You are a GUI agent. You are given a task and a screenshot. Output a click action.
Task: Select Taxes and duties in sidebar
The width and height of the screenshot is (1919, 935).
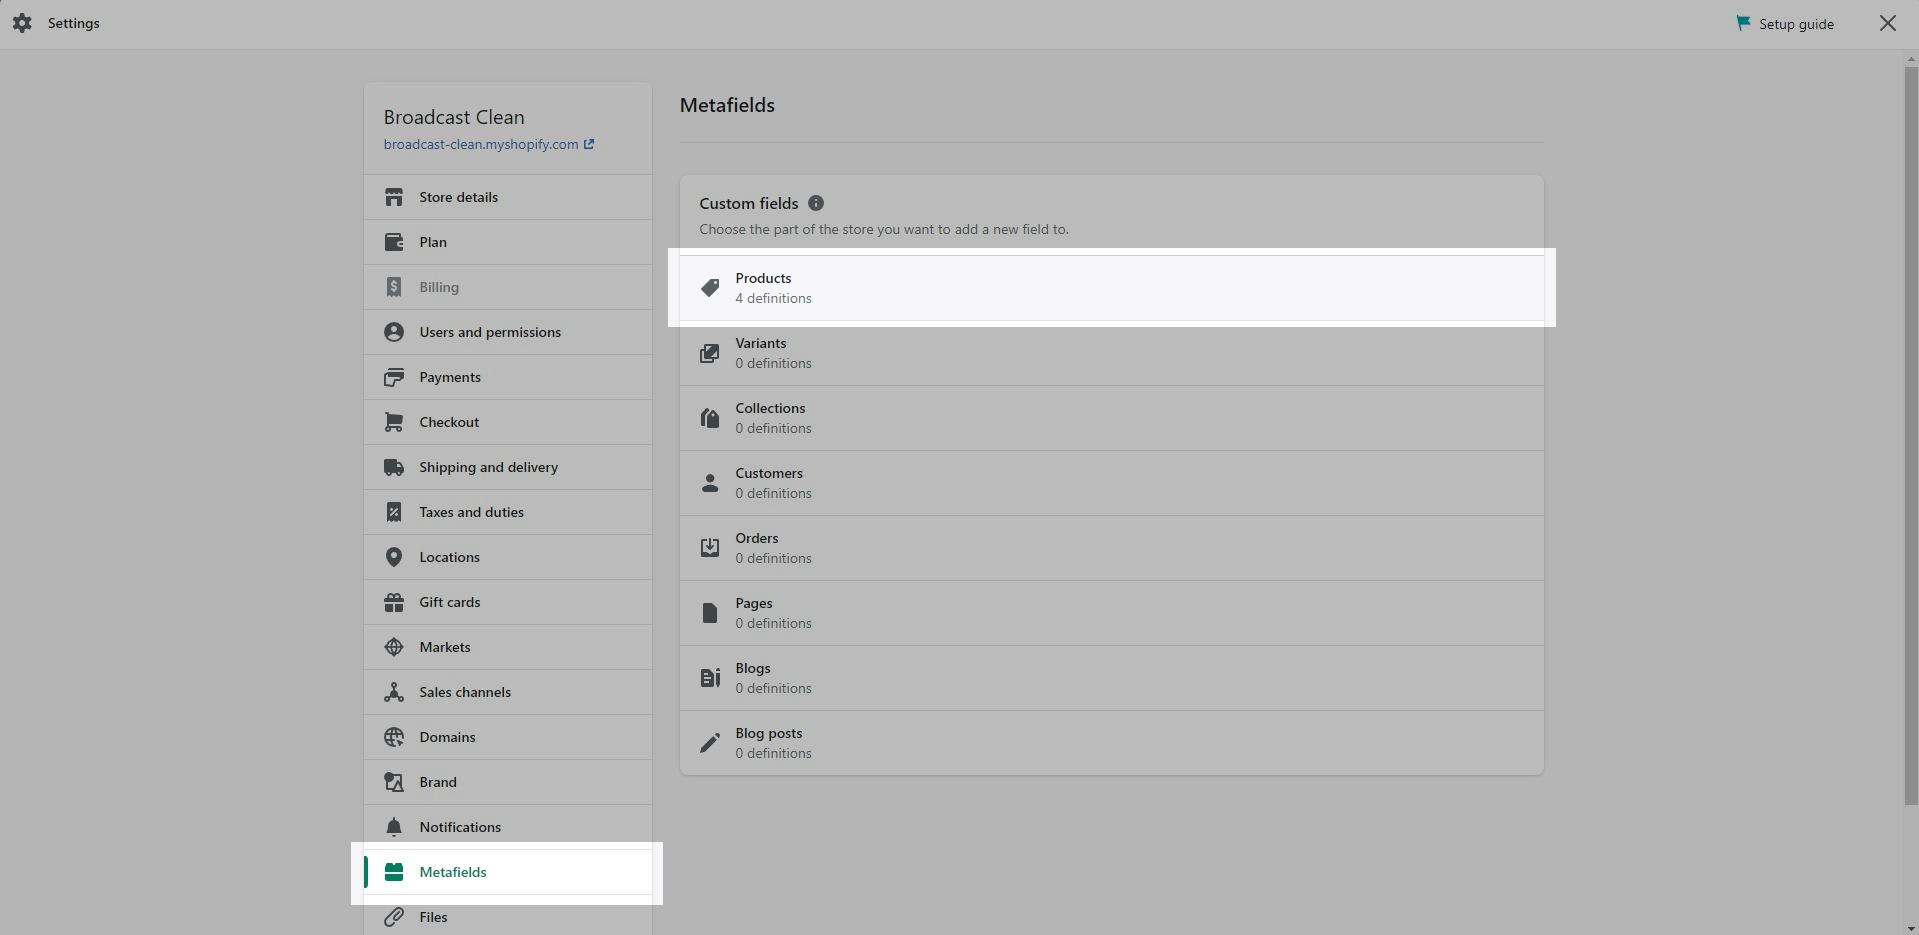click(x=471, y=512)
